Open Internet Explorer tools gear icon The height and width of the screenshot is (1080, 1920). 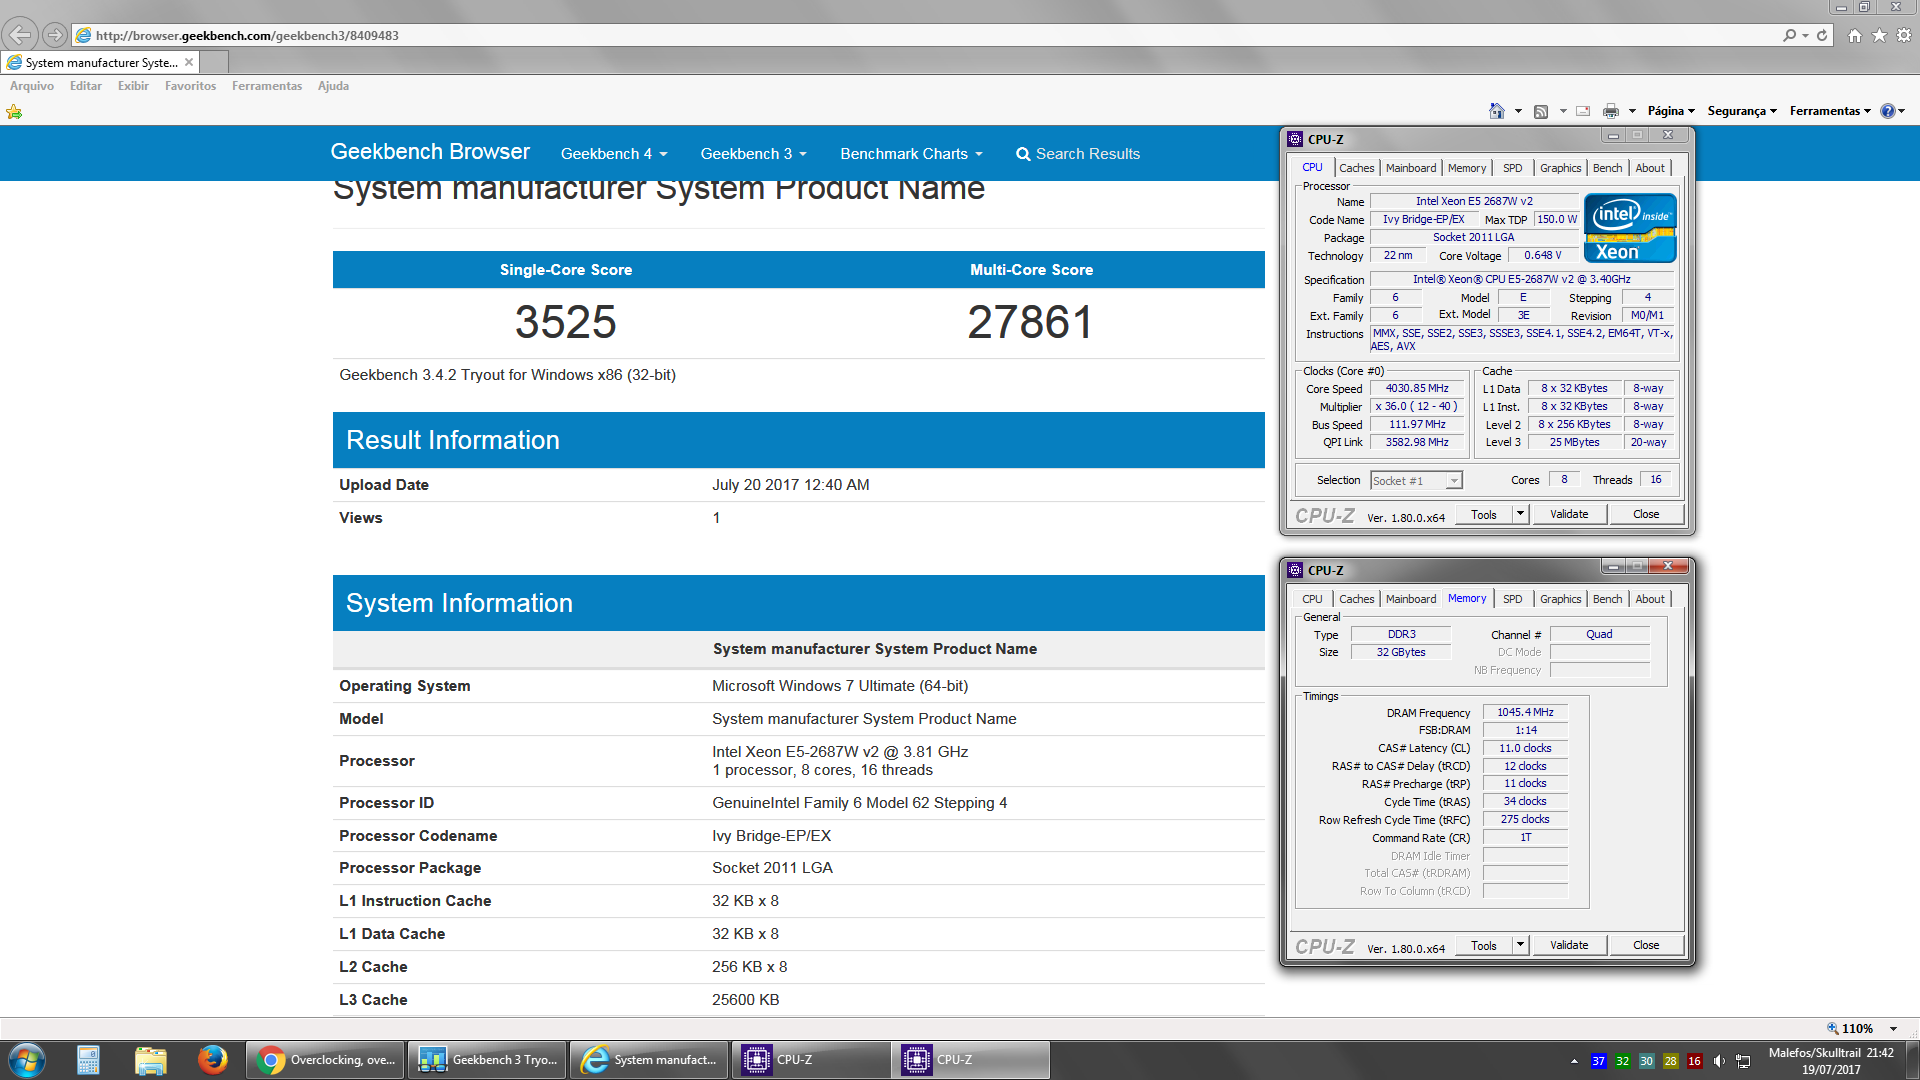coord(1904,35)
